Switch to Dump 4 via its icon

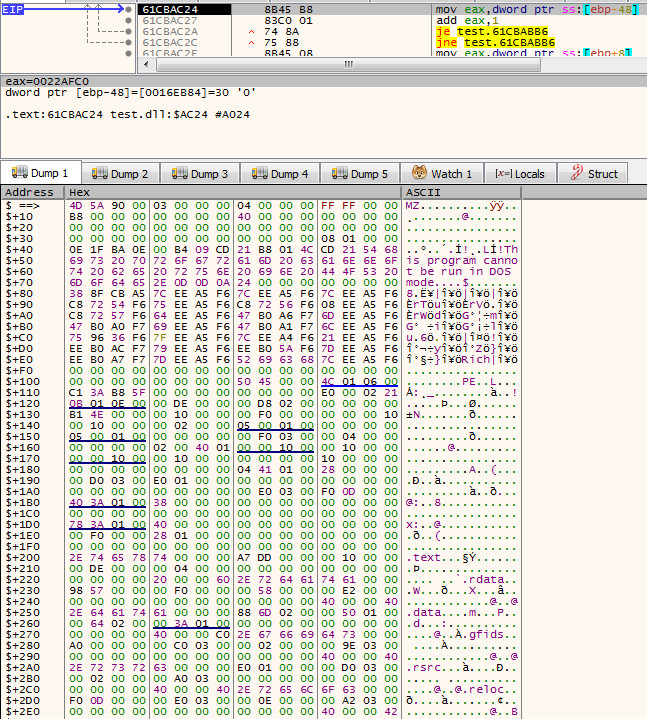(x=257, y=174)
